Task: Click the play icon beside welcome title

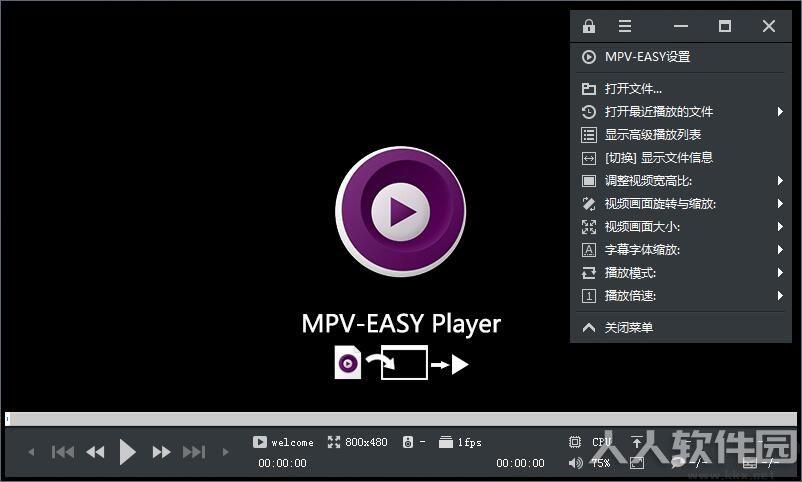Action: pyautogui.click(x=259, y=442)
